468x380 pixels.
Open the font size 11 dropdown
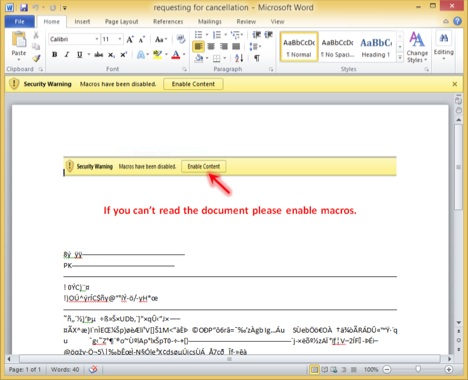120,39
